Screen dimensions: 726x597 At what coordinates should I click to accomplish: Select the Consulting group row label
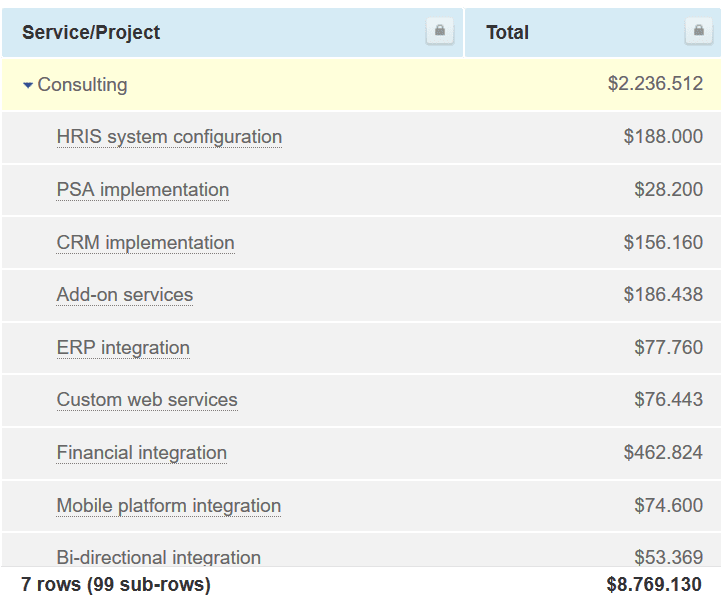(x=82, y=85)
